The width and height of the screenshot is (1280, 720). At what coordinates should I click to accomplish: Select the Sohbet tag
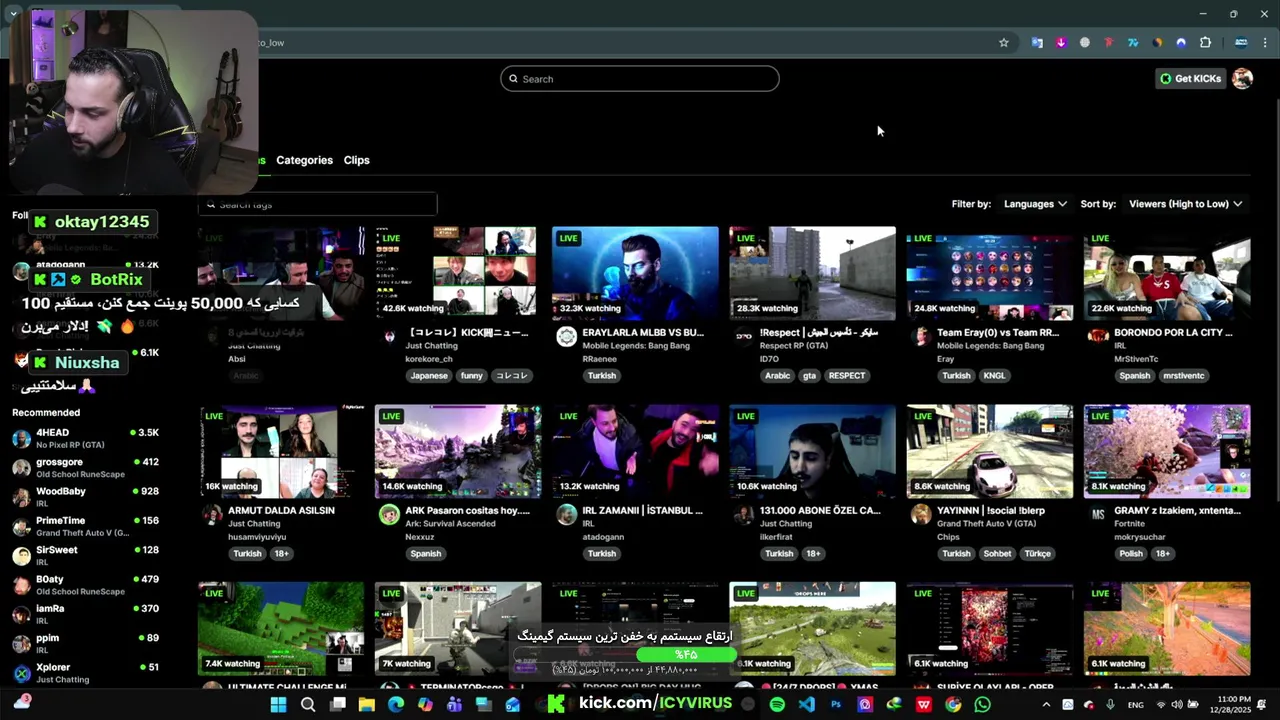click(997, 554)
